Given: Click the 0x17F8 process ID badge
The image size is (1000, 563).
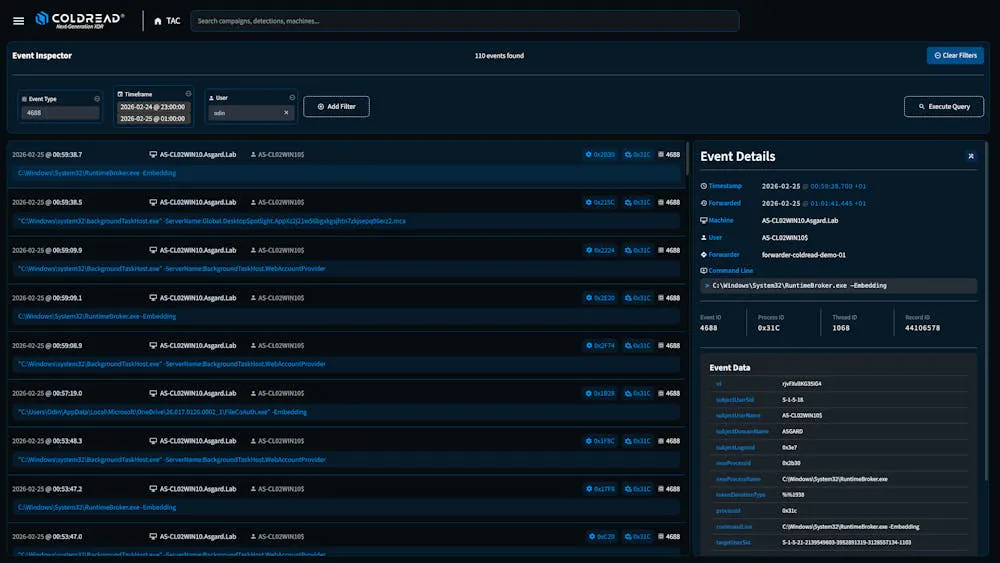Looking at the screenshot, I should point(600,489).
